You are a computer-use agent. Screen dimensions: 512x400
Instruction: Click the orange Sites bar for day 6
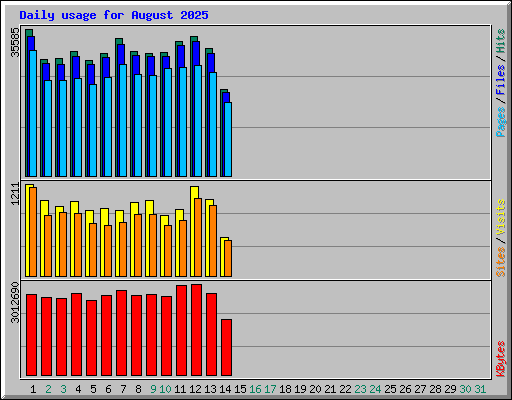click(108, 251)
